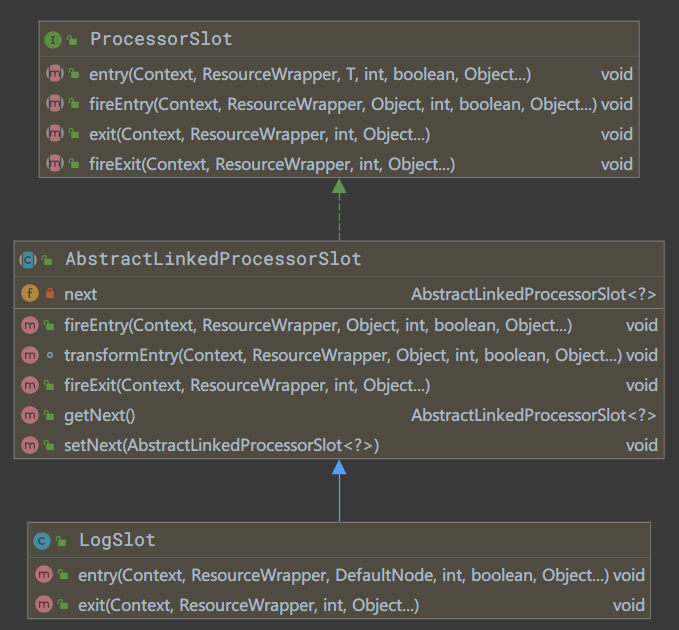Click the method icon beside getNext()

point(28,415)
